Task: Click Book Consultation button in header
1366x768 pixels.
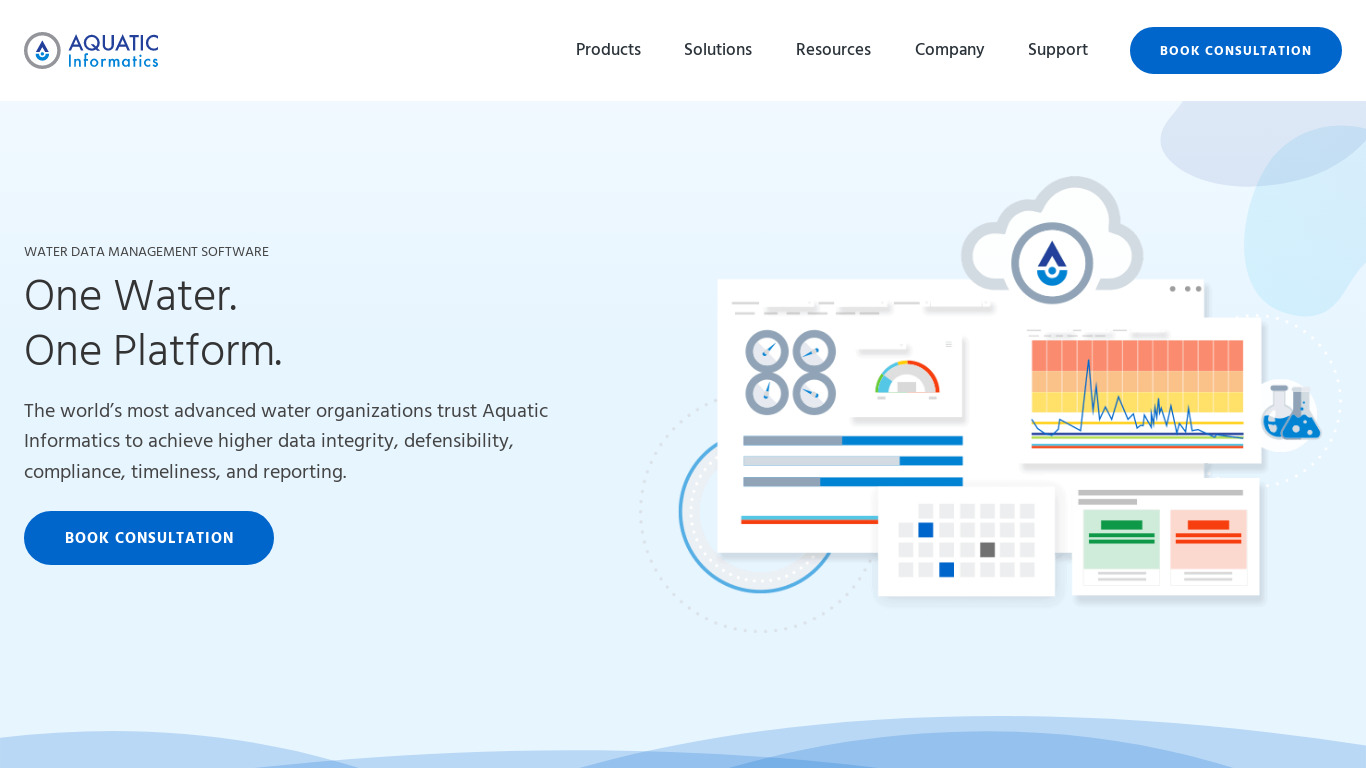Action: [1236, 50]
